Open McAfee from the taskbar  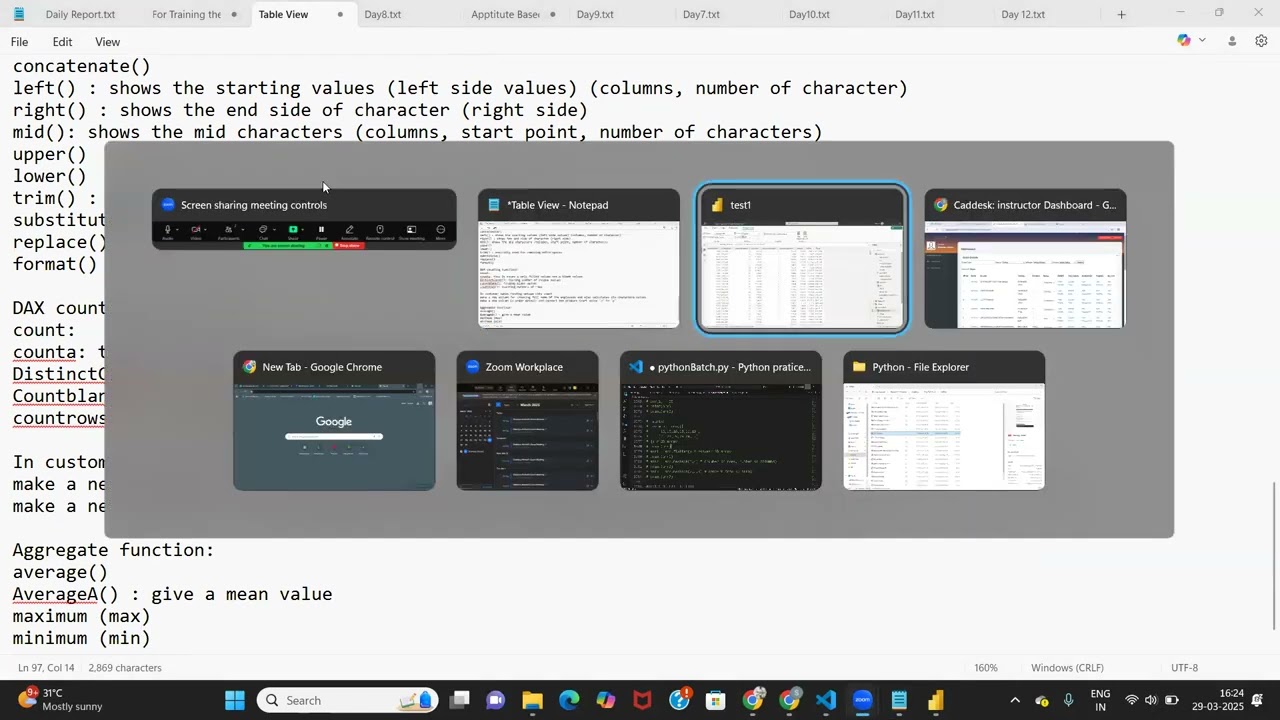pos(643,700)
